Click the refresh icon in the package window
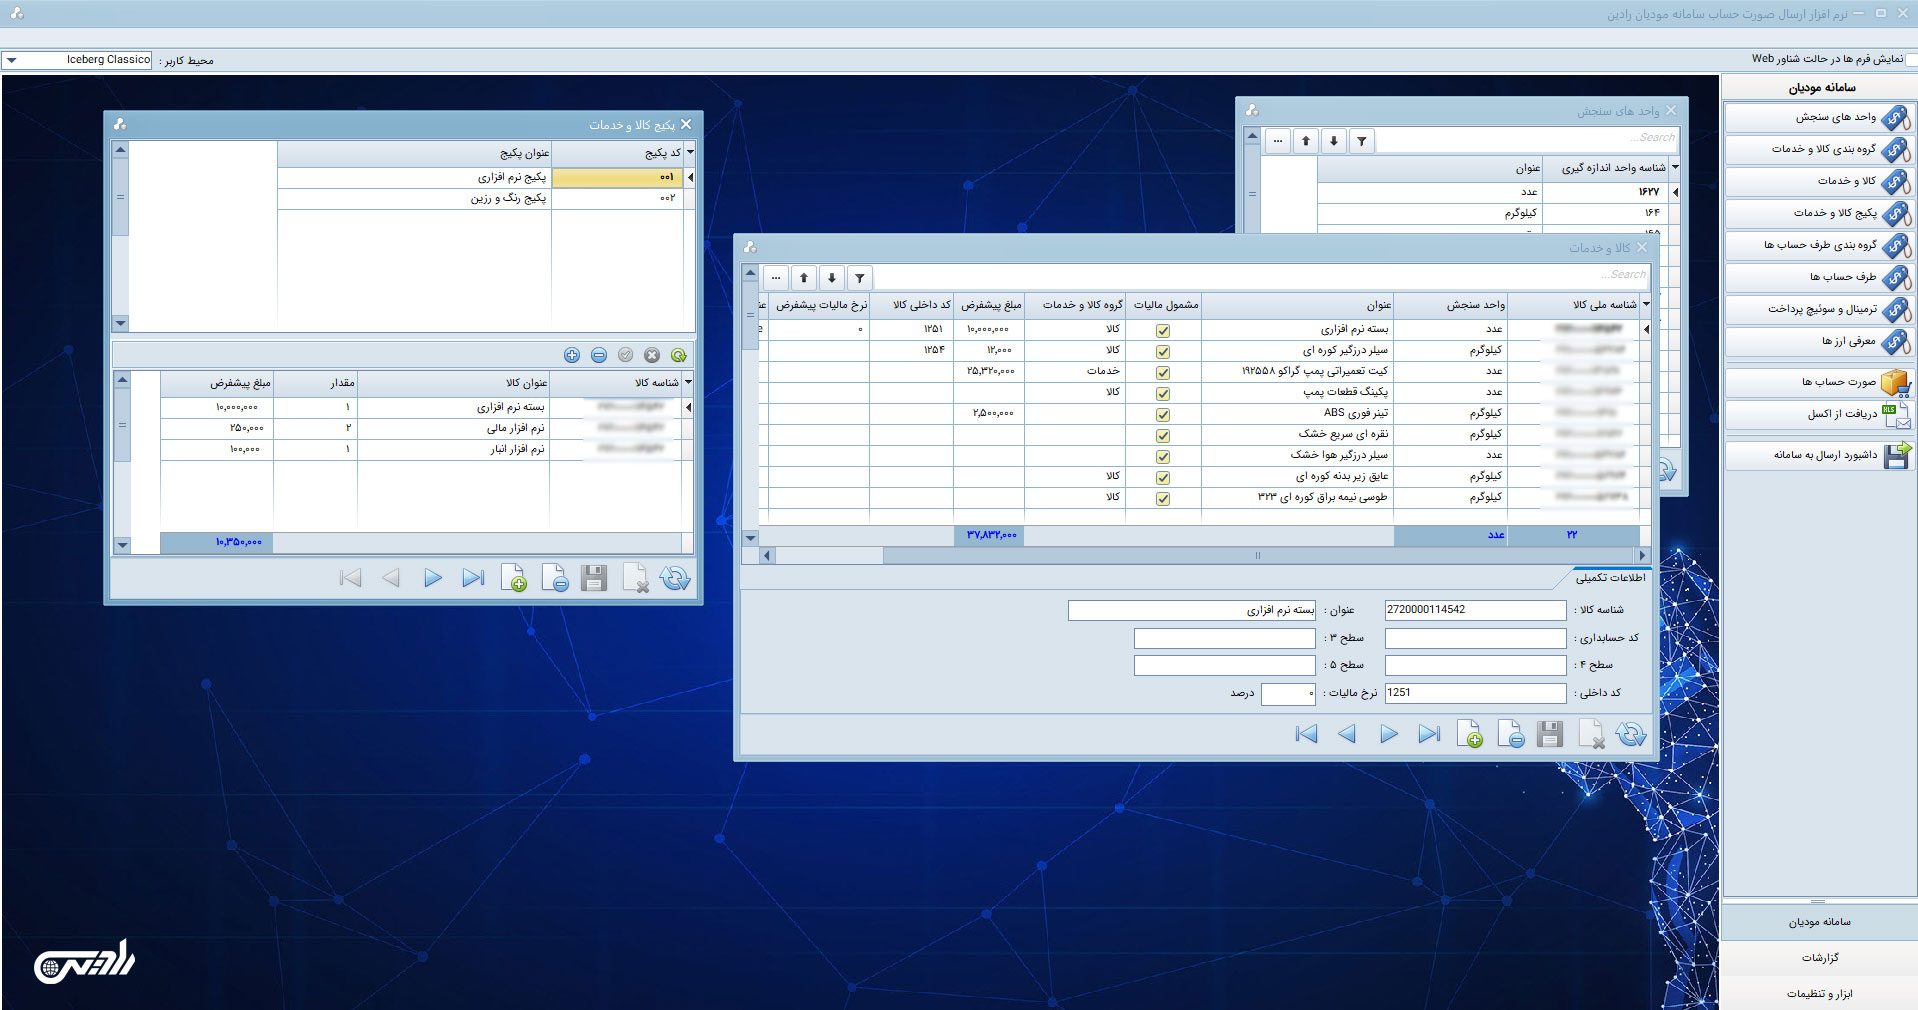 [675, 579]
